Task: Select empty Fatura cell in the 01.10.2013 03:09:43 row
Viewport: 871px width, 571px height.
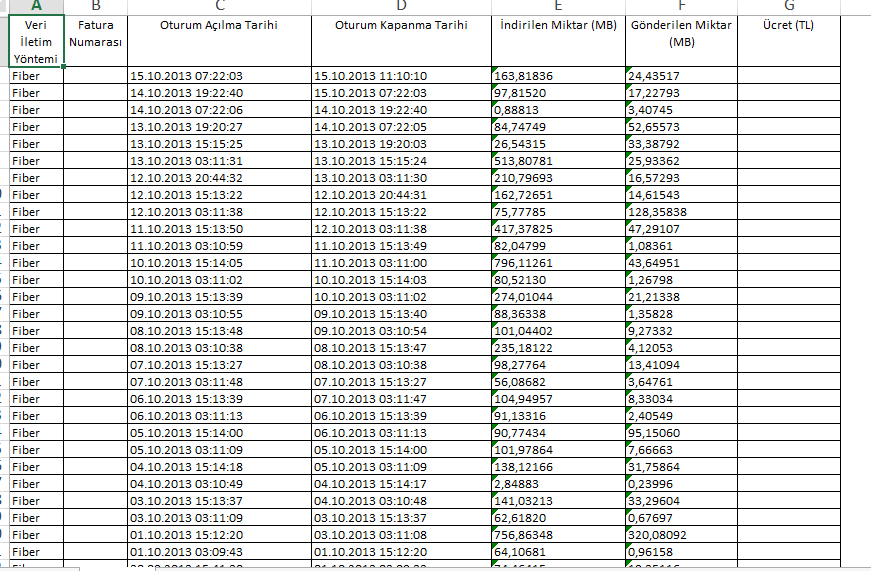Action: [96, 552]
